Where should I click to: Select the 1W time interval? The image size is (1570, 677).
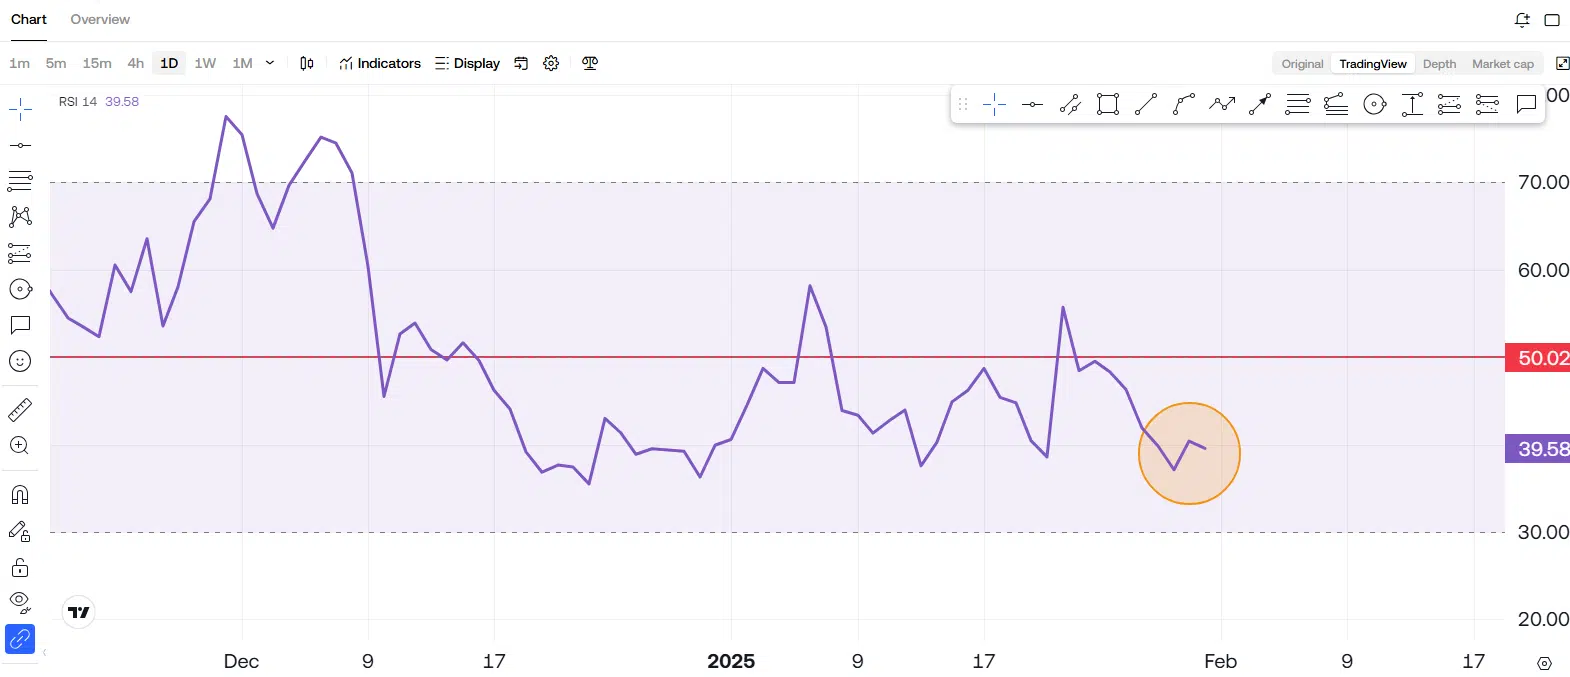tap(205, 63)
